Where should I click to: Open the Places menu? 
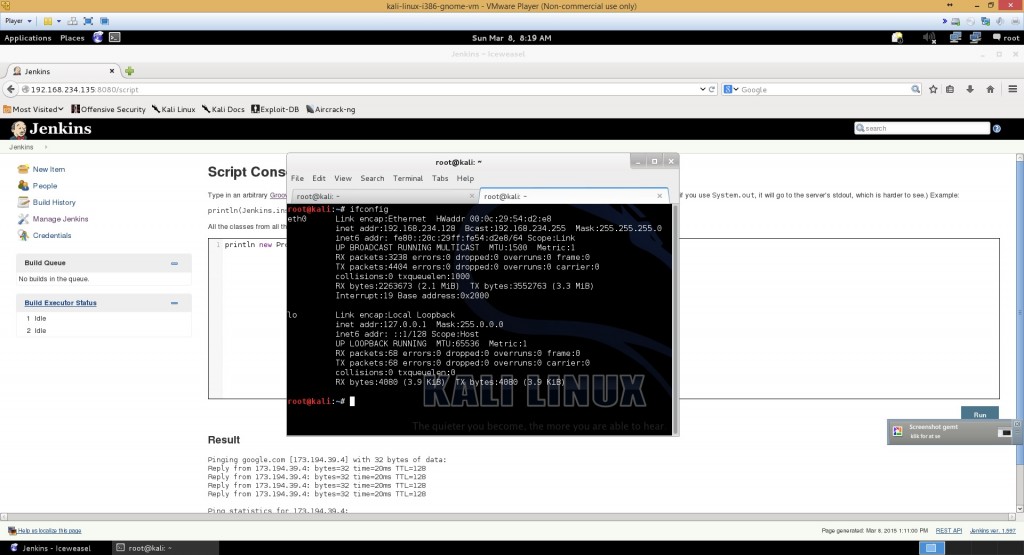click(72, 38)
